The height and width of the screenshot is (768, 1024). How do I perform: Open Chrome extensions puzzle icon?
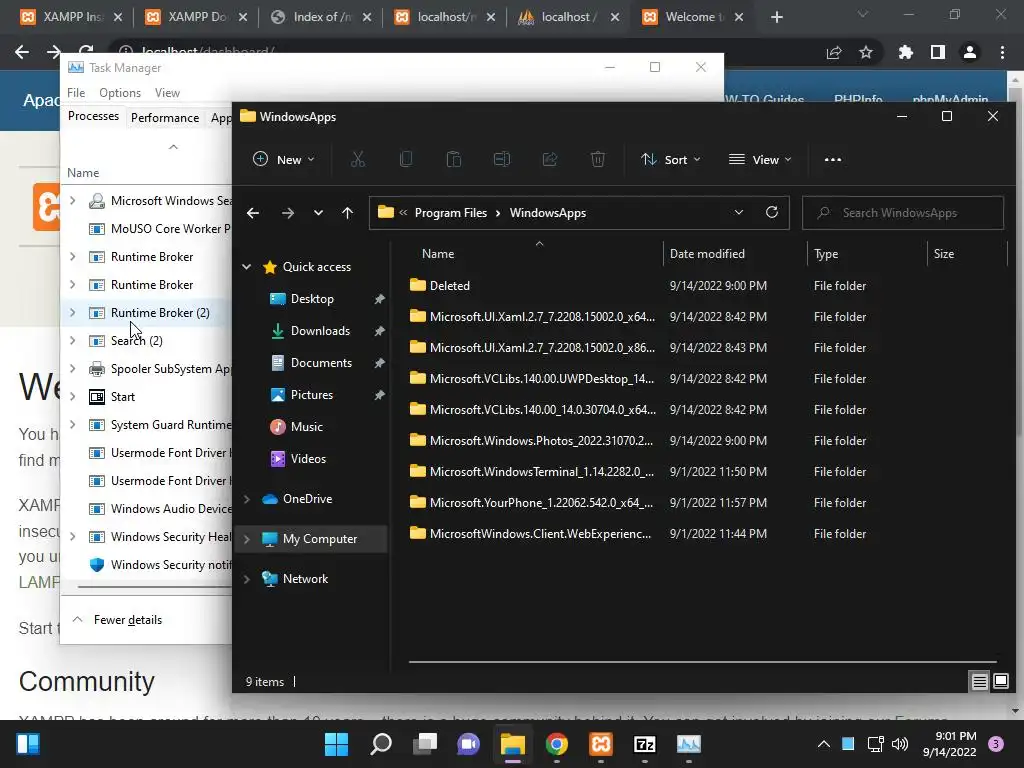905,52
